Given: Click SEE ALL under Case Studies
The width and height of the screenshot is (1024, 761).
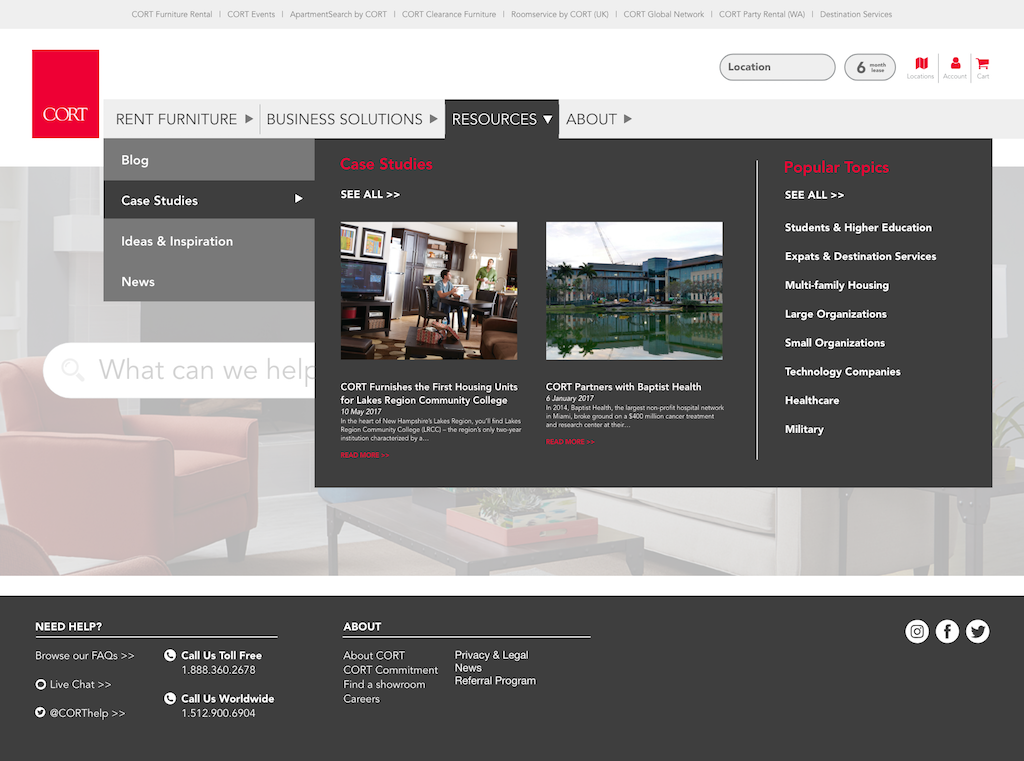Looking at the screenshot, I should click(x=370, y=194).
